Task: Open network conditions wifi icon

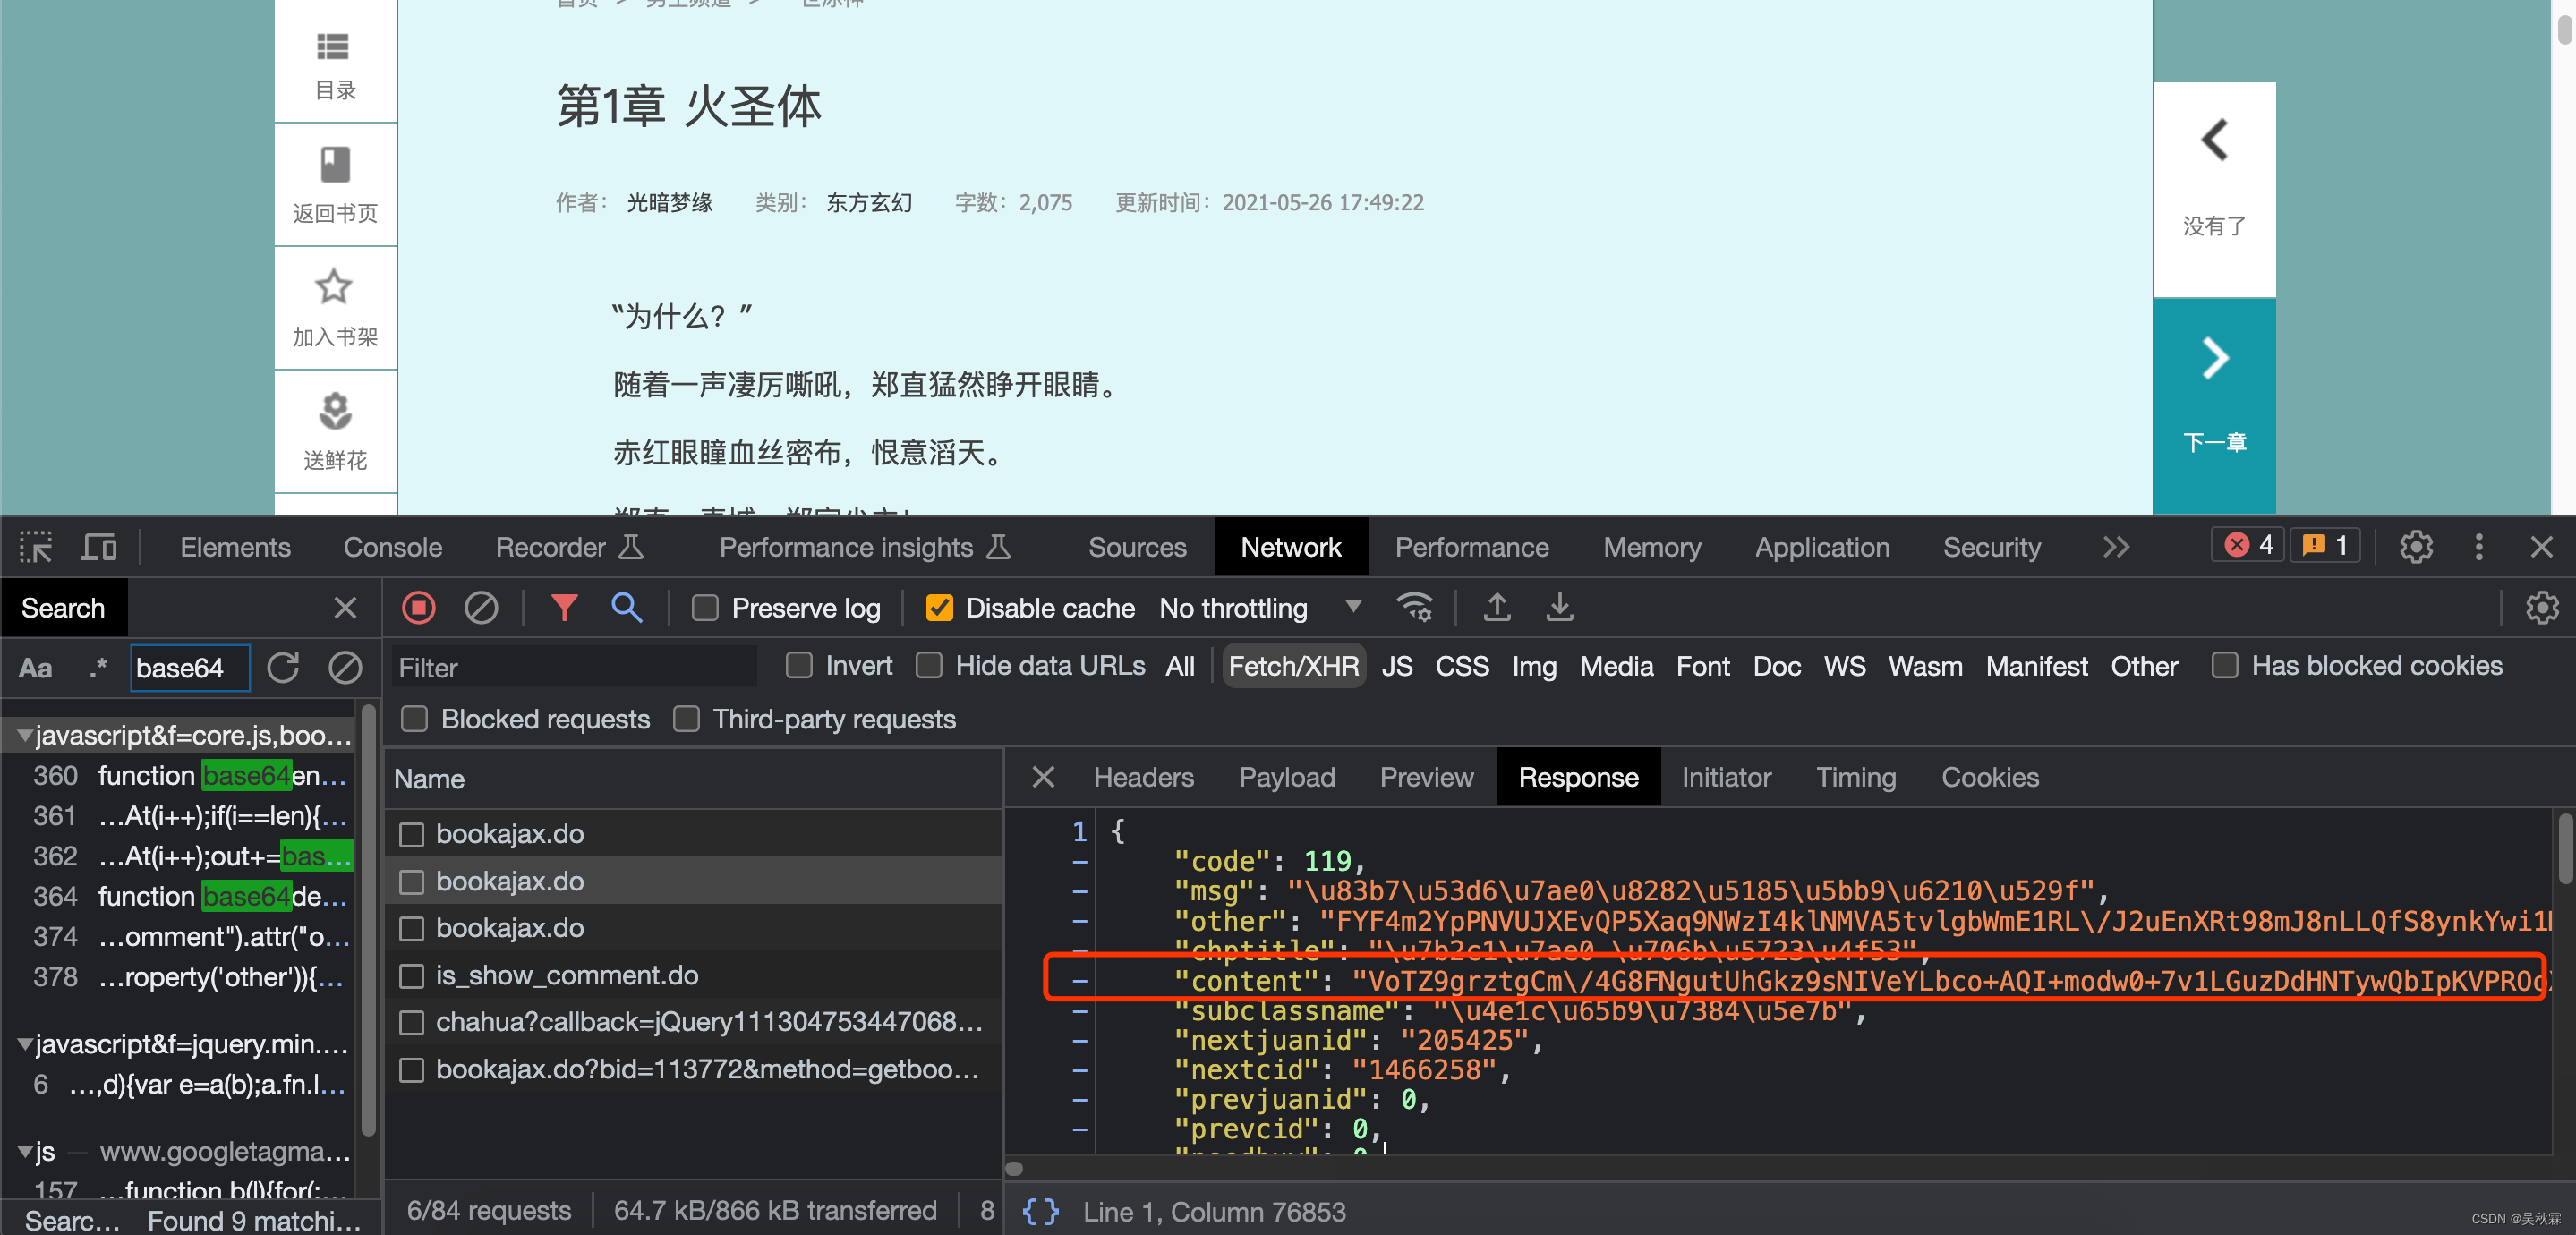Action: click(1414, 608)
